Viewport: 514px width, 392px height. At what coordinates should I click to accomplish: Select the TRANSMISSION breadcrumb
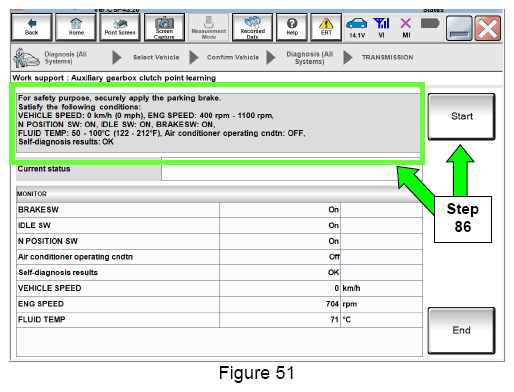(387, 57)
